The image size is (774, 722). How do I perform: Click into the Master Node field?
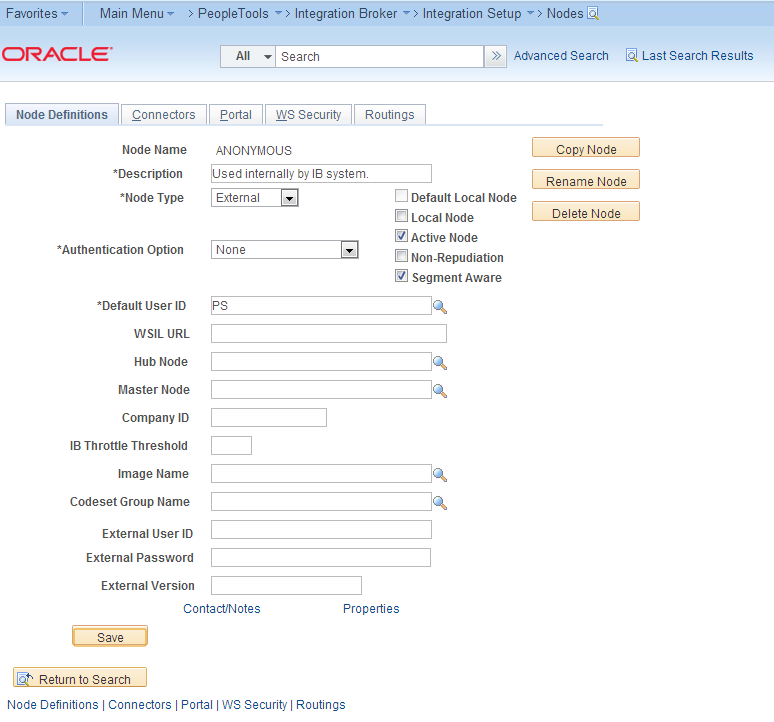point(321,389)
